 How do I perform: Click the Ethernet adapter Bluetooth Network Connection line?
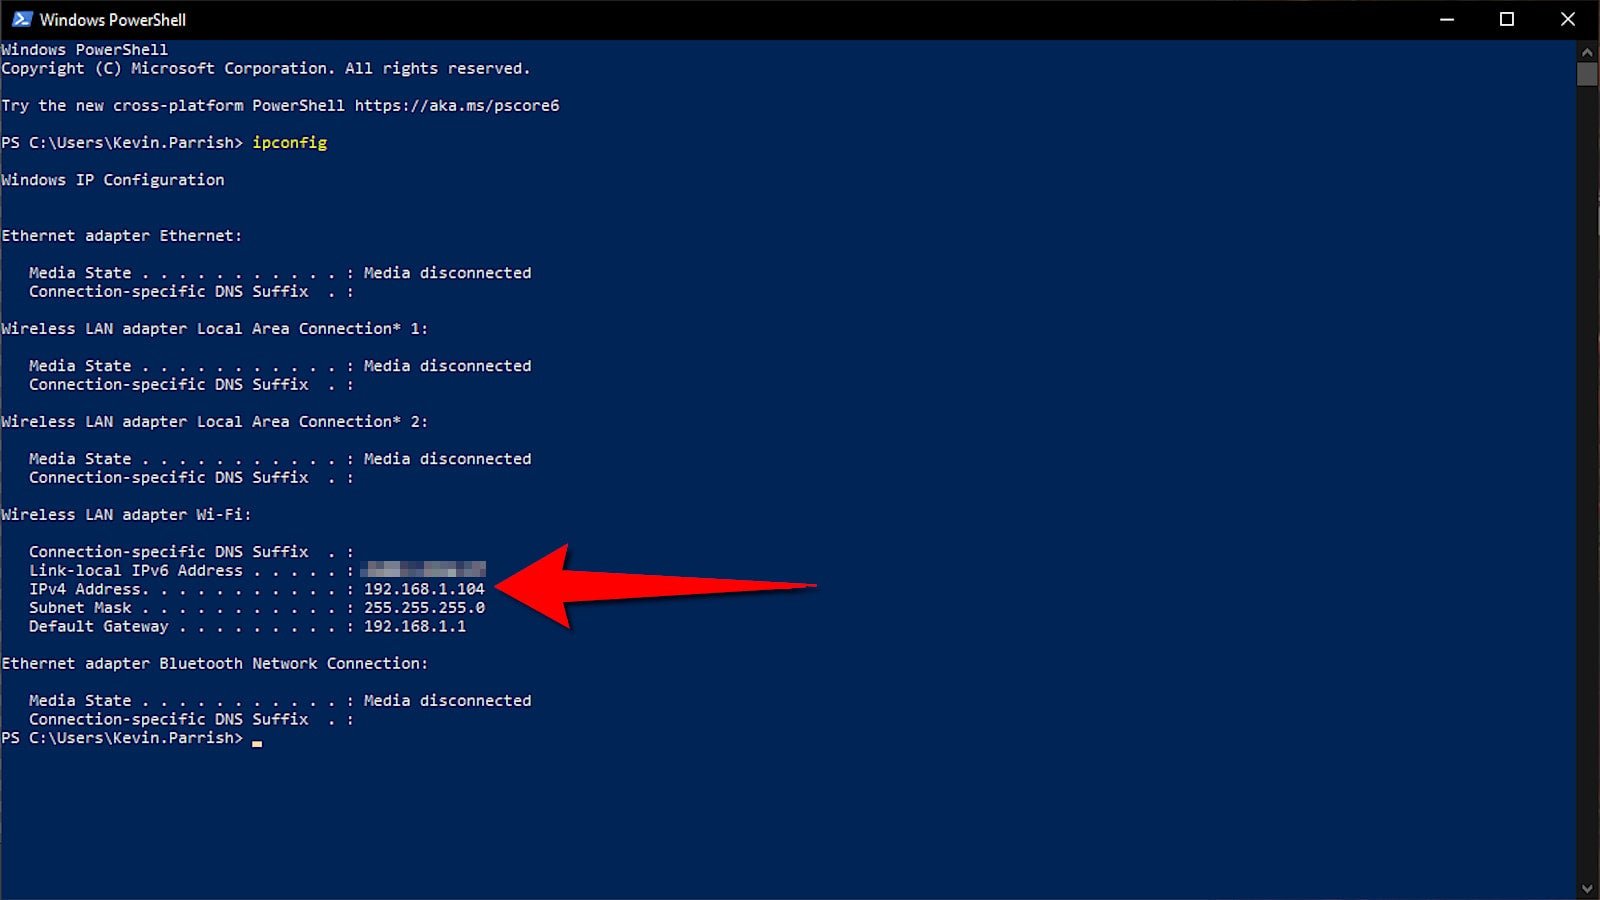214,663
